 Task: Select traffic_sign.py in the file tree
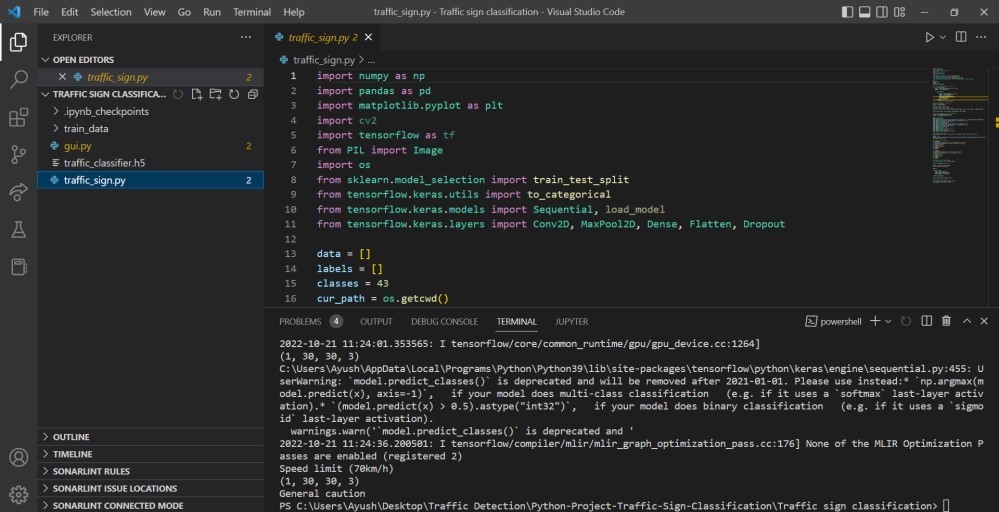click(x=151, y=180)
